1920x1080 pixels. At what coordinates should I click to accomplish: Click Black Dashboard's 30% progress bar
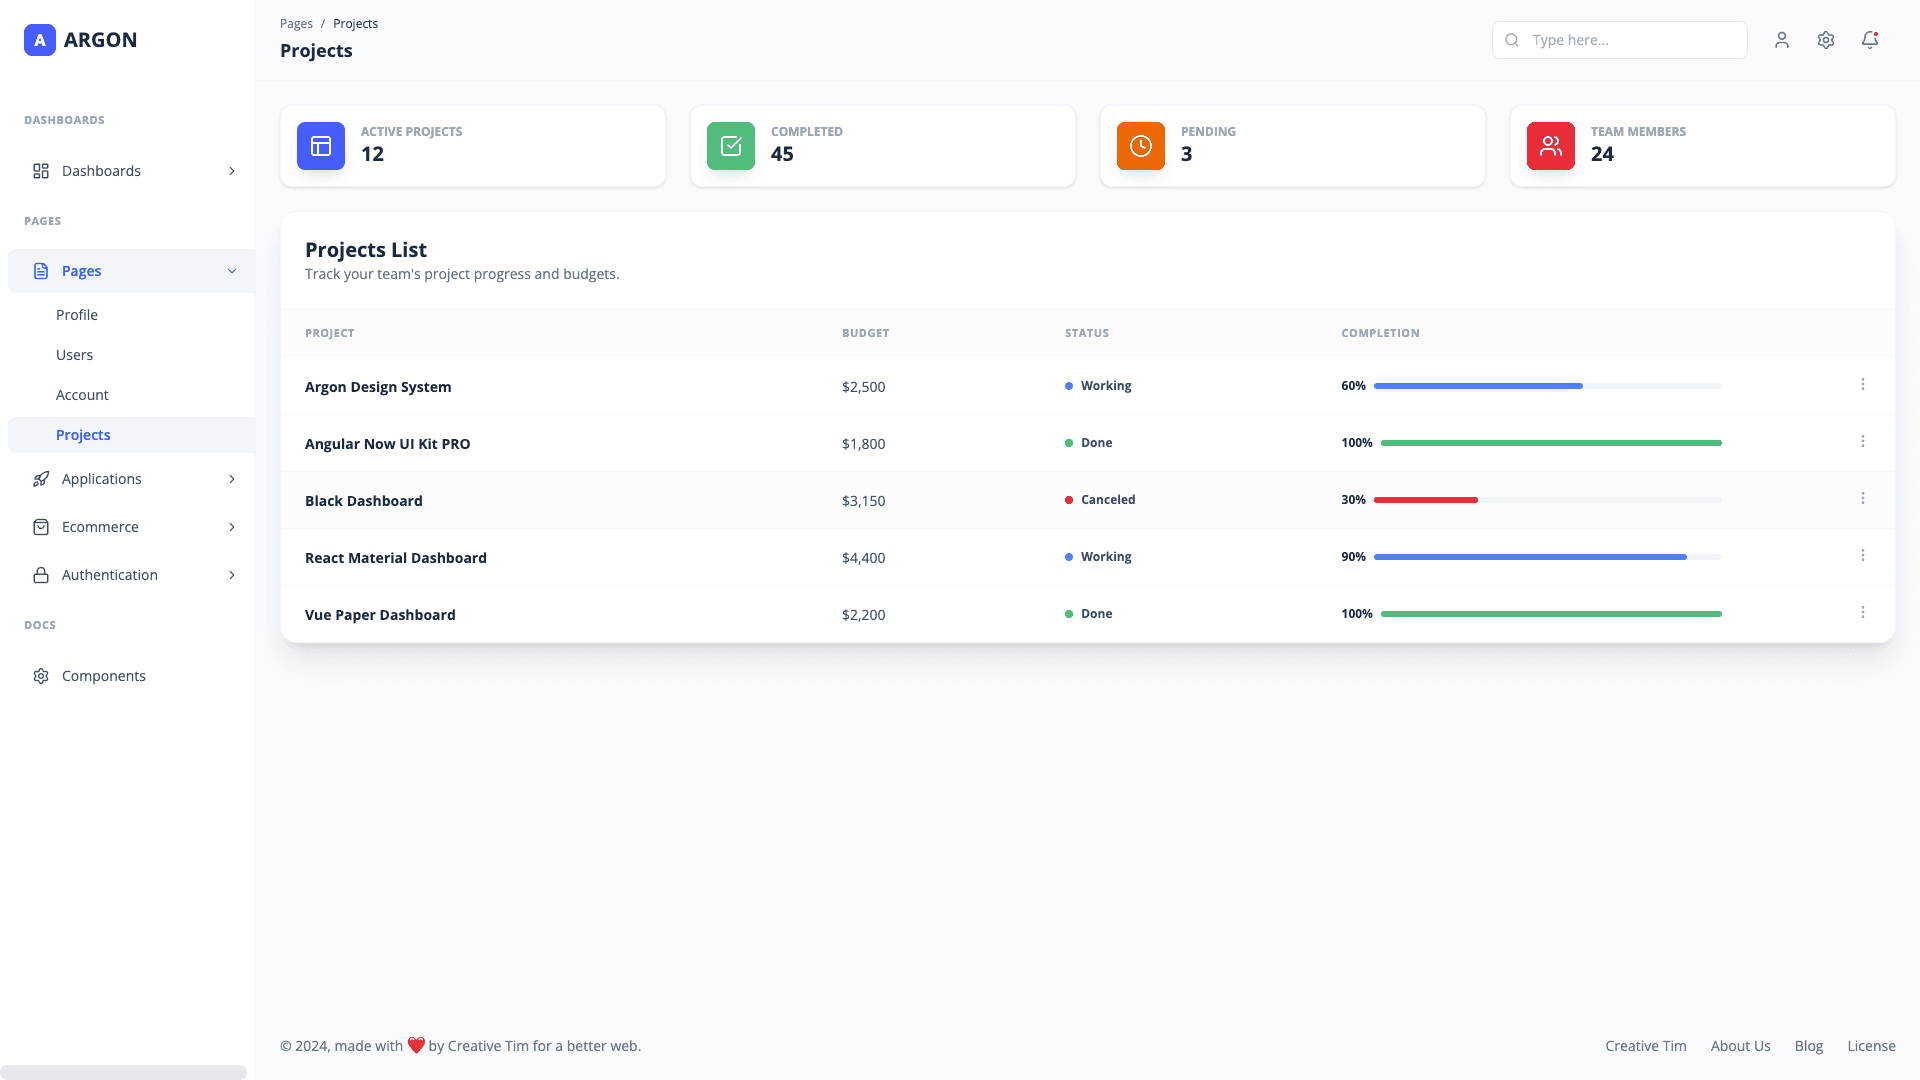(x=1427, y=499)
